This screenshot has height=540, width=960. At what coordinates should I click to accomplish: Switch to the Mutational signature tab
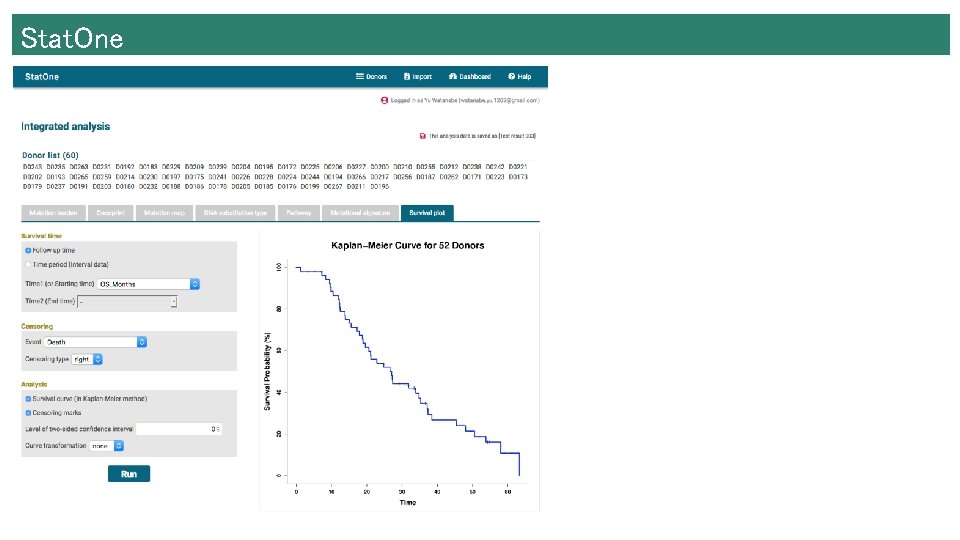coord(360,213)
